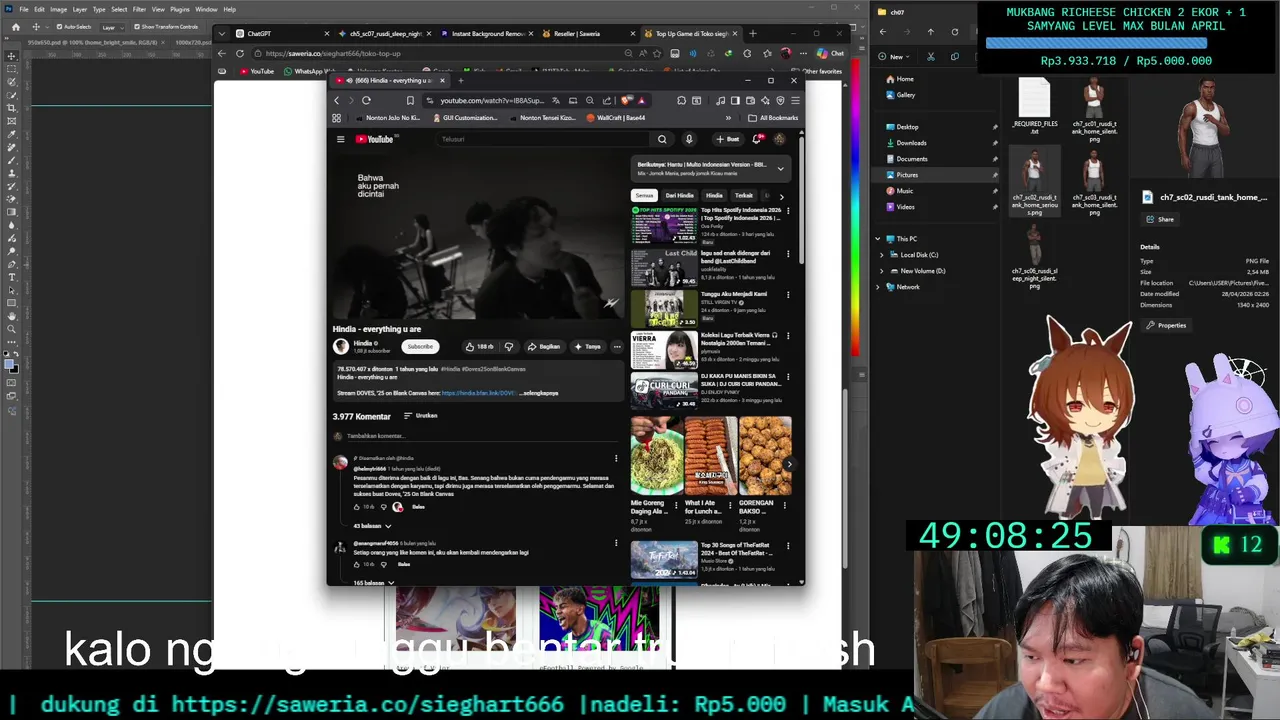Viewport: 1280px width, 720px height.
Task: Select the Gradient tool in Photoshop
Action: click(x=12, y=212)
